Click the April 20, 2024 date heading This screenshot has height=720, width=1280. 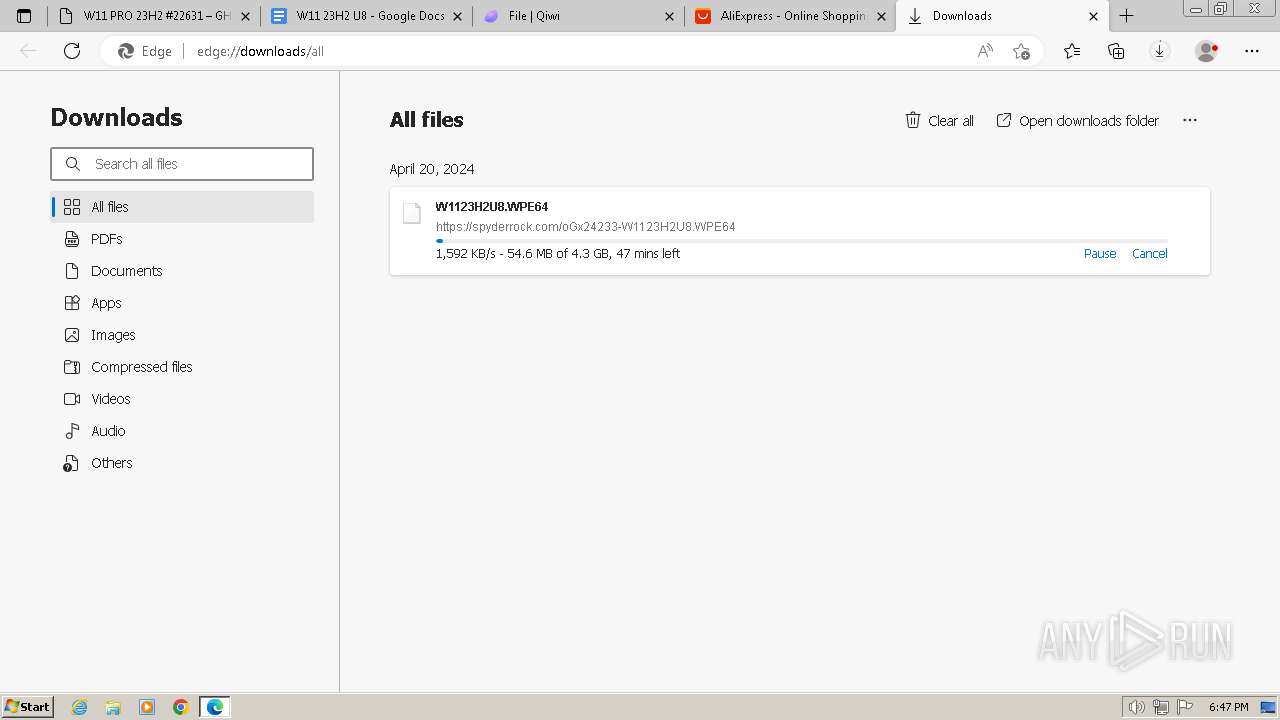[x=432, y=169]
